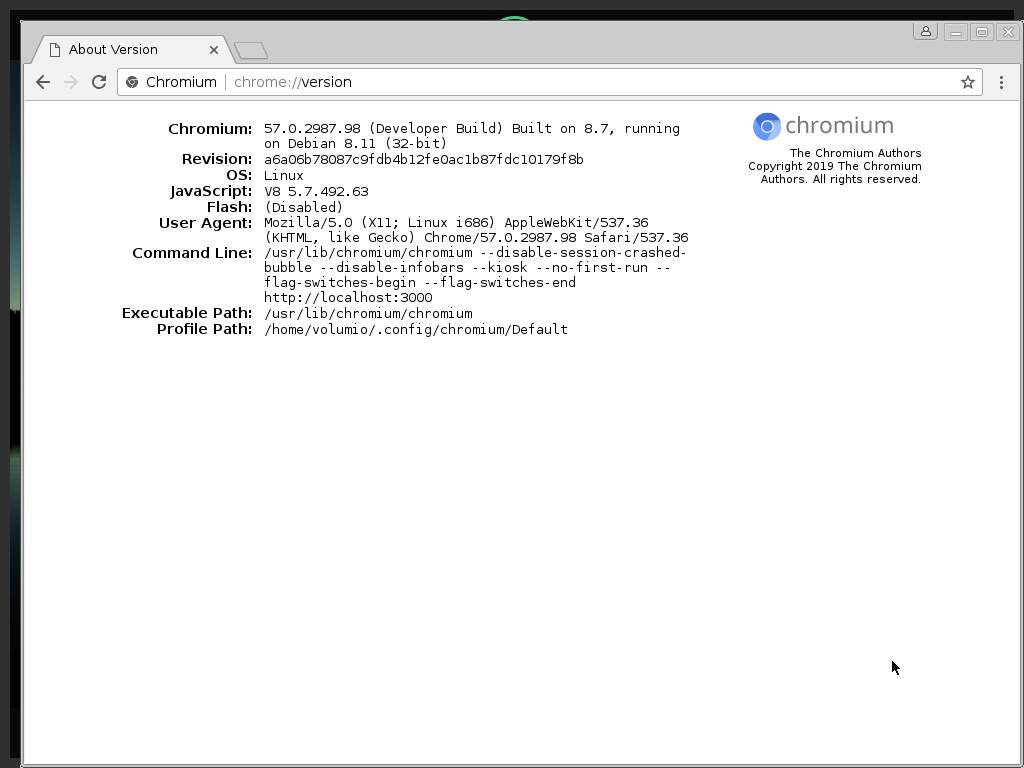Click the Flash value (Disabled)
Image resolution: width=1024 pixels, height=768 pixels.
[304, 208]
